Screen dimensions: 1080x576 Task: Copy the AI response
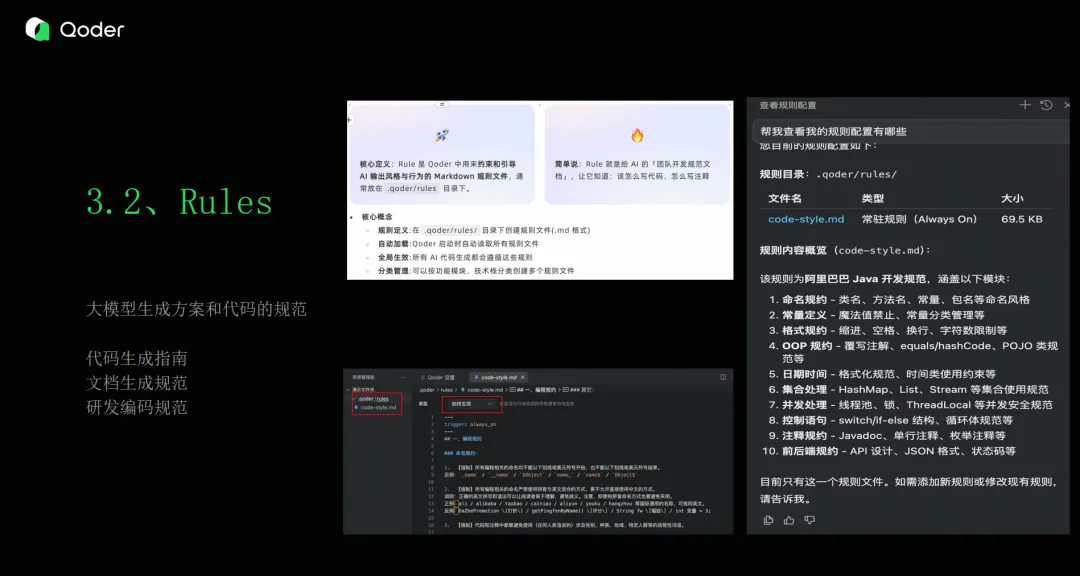coord(769,520)
